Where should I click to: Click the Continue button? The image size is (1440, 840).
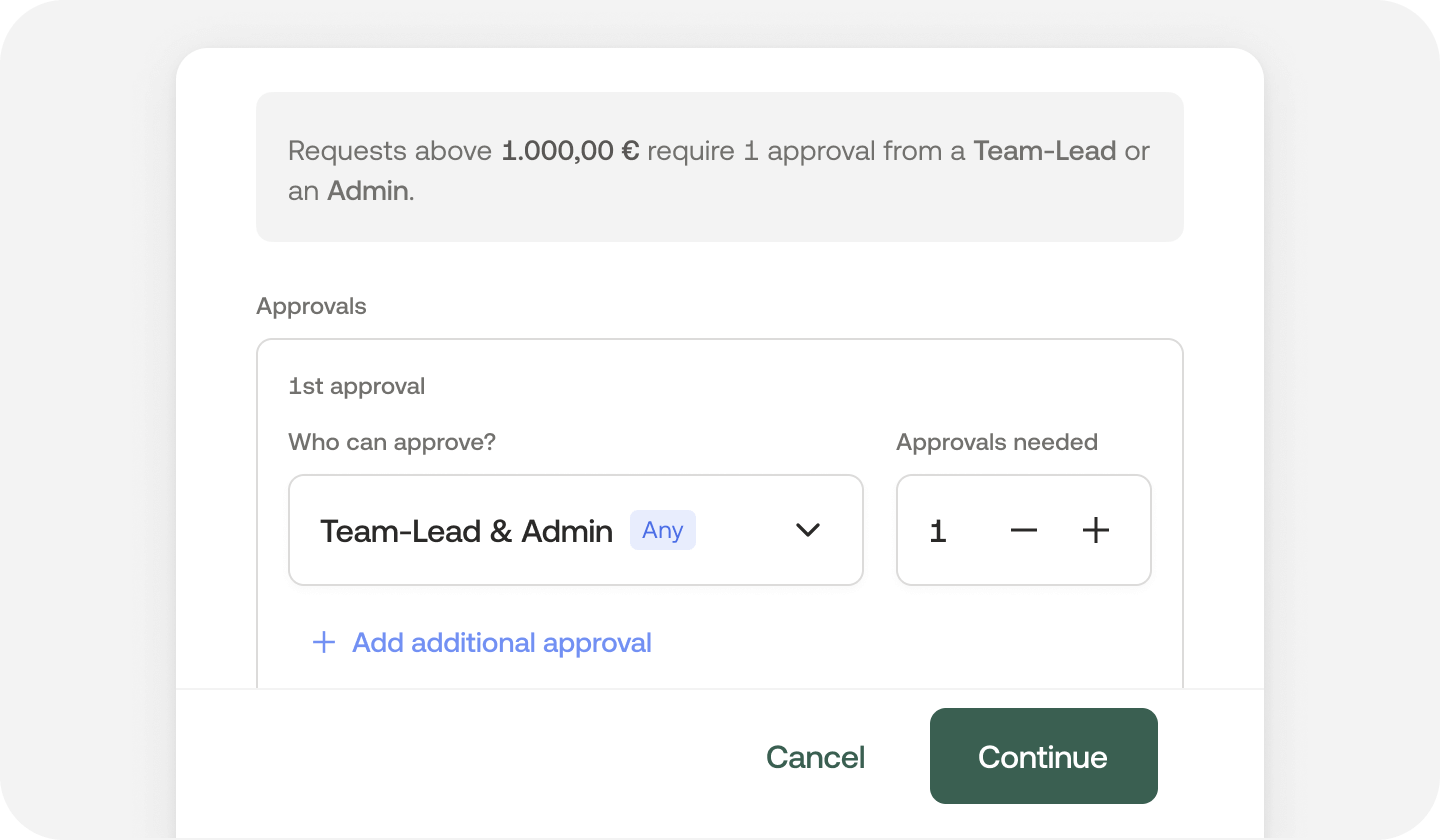pyautogui.click(x=1043, y=756)
